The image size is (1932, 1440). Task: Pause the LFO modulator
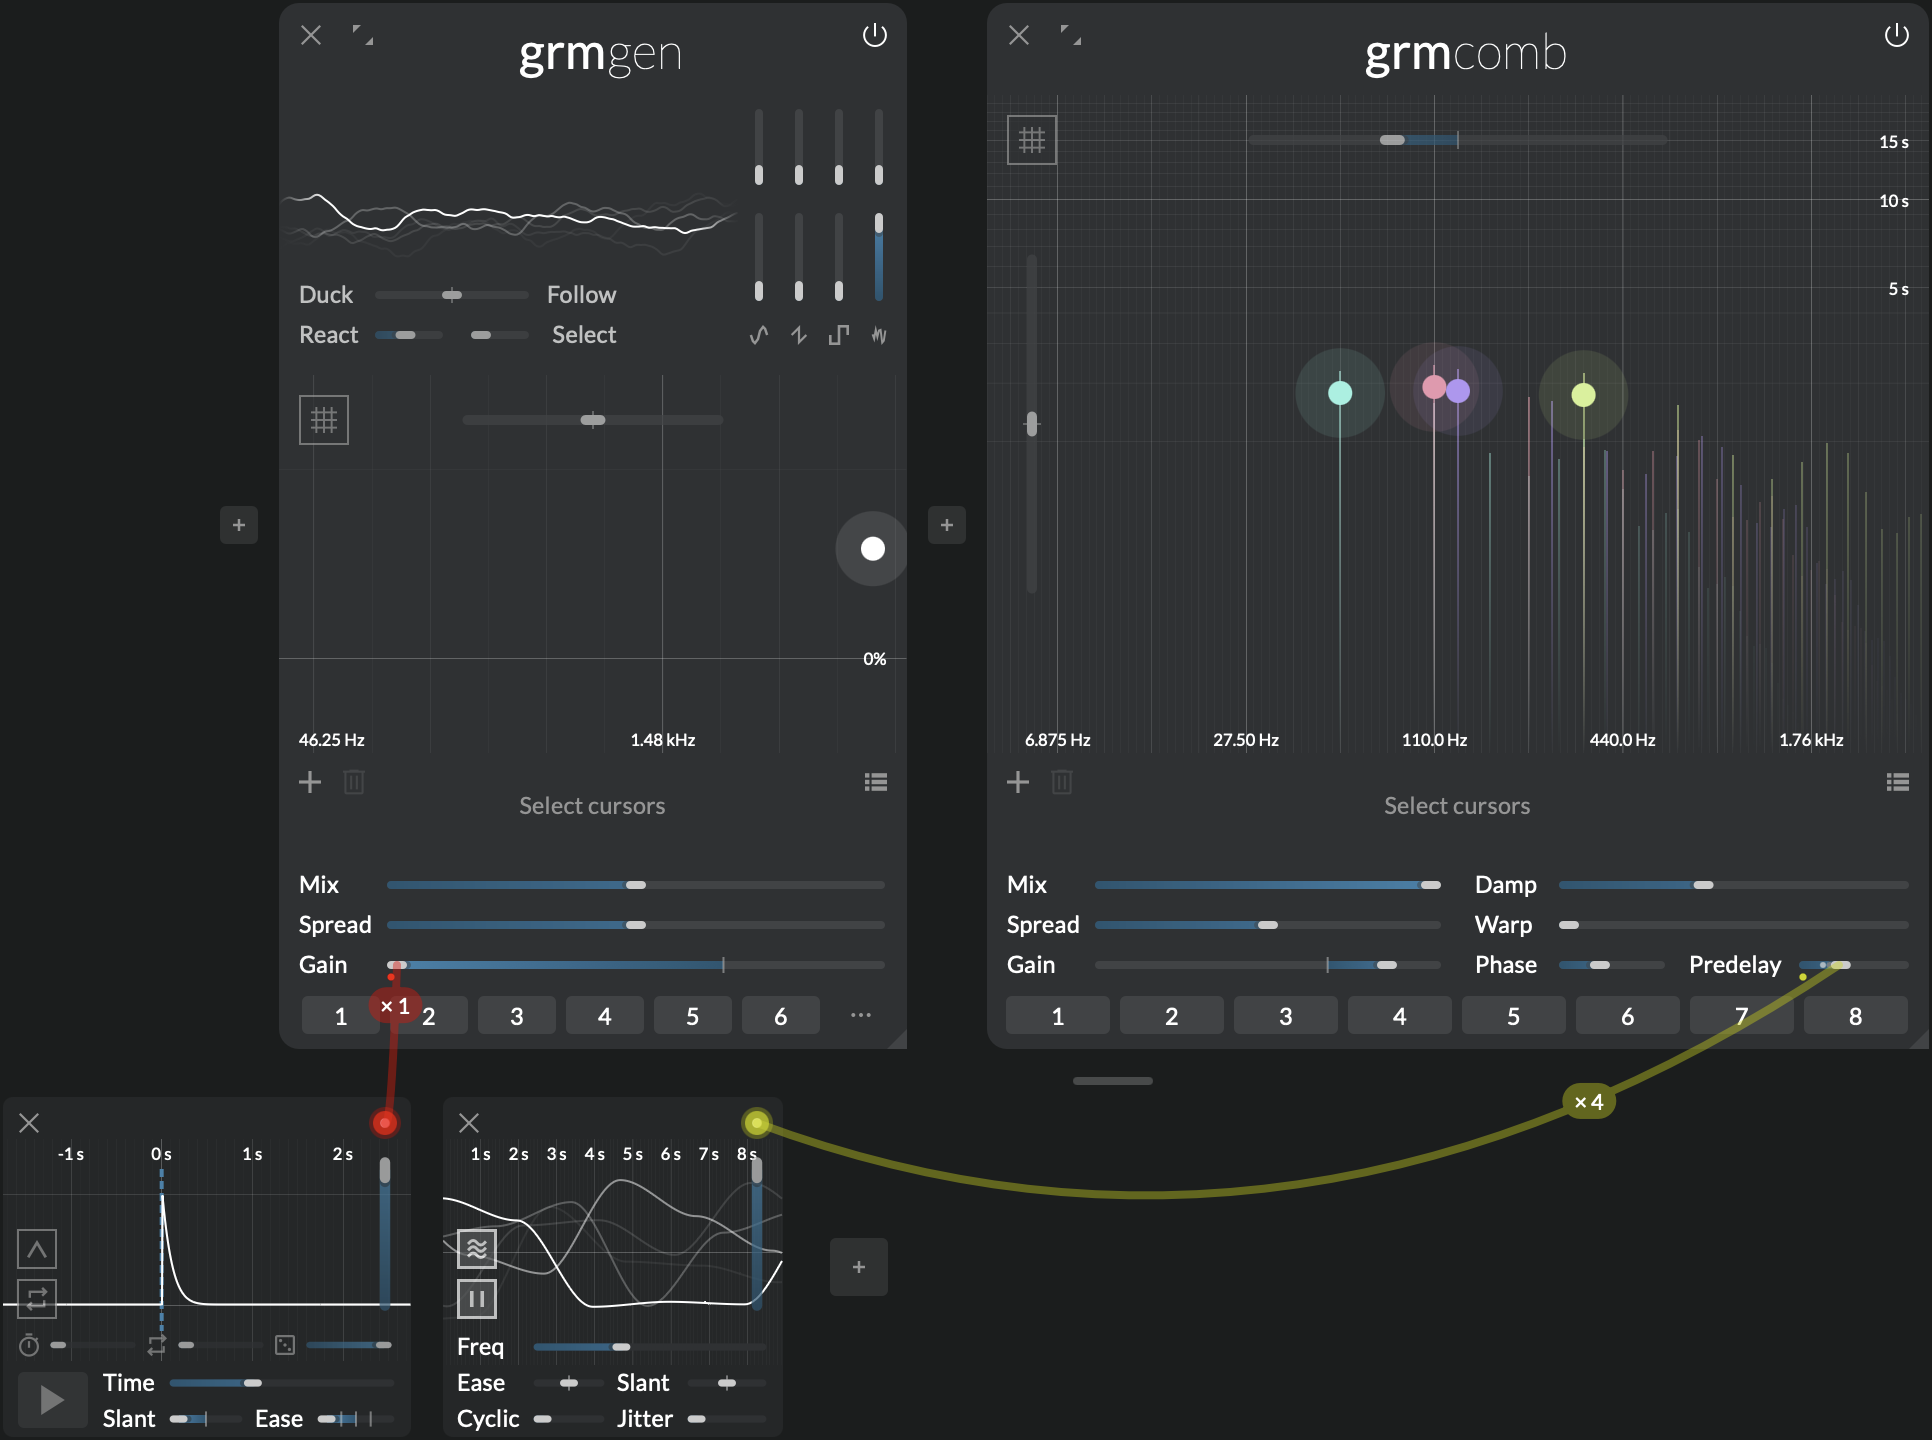tap(477, 1299)
